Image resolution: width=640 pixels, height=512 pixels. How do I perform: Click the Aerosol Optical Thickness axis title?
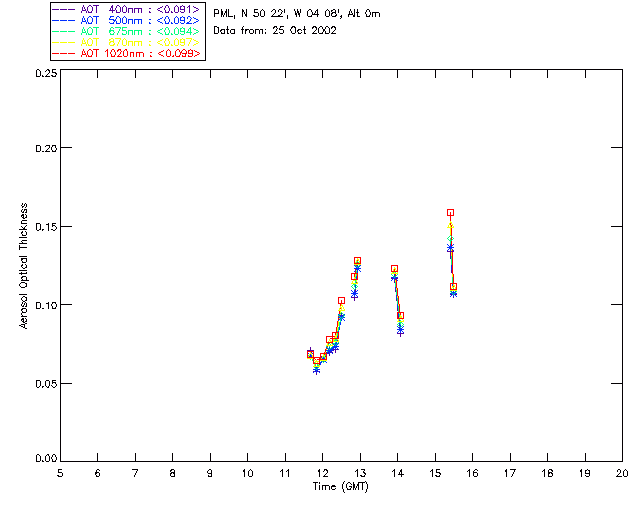(24, 265)
